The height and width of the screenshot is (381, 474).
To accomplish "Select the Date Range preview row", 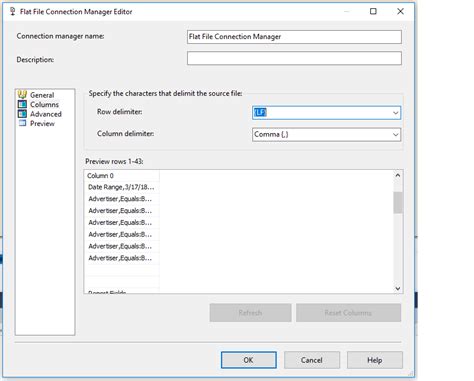I will (122, 187).
